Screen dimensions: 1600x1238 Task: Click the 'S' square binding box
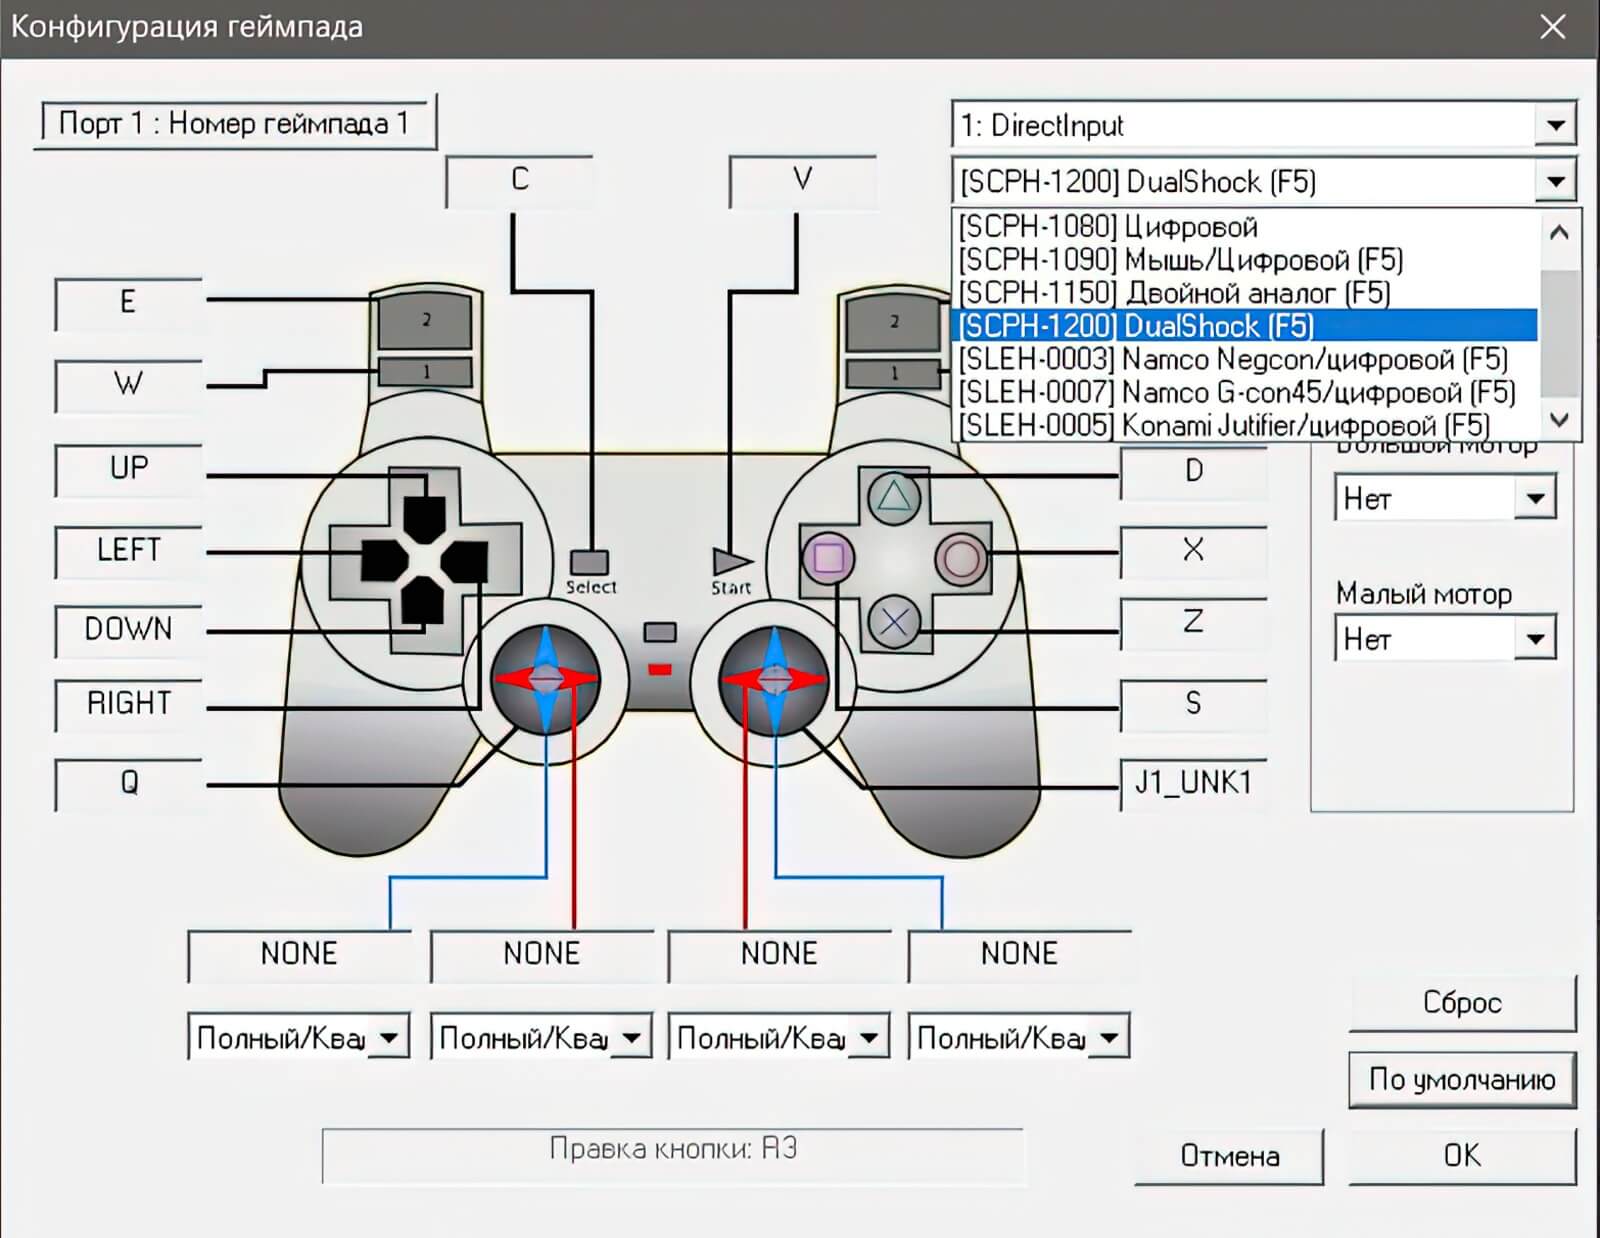[x=1194, y=706]
